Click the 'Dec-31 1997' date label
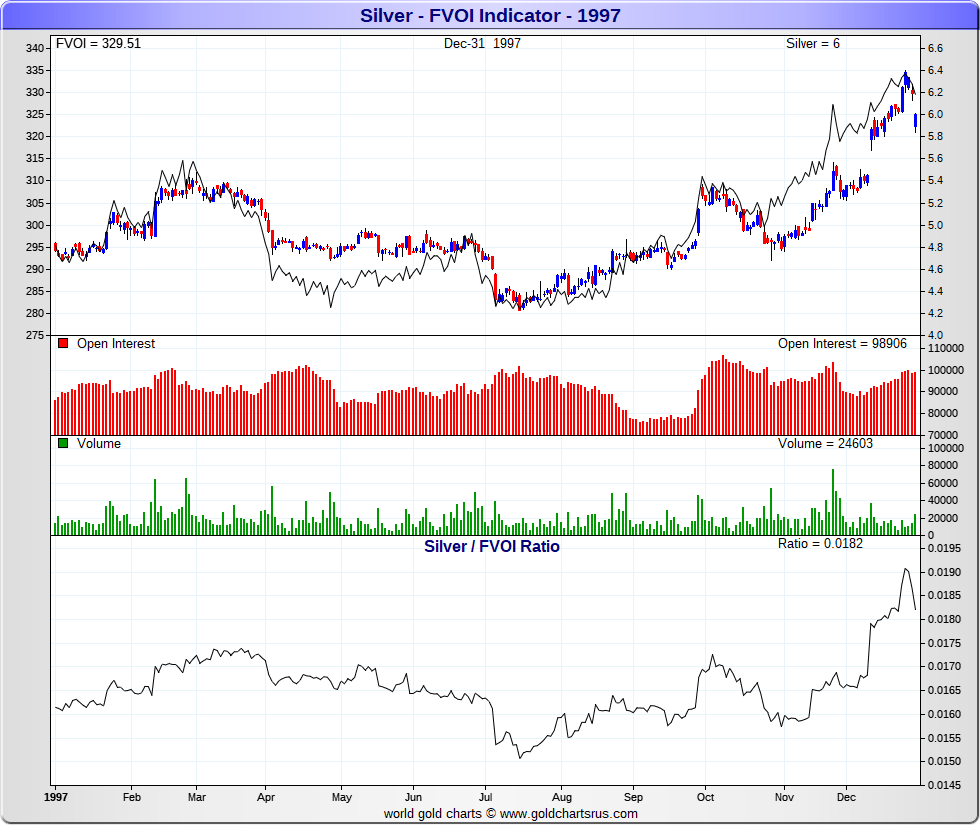The height and width of the screenshot is (825, 980). click(x=482, y=43)
